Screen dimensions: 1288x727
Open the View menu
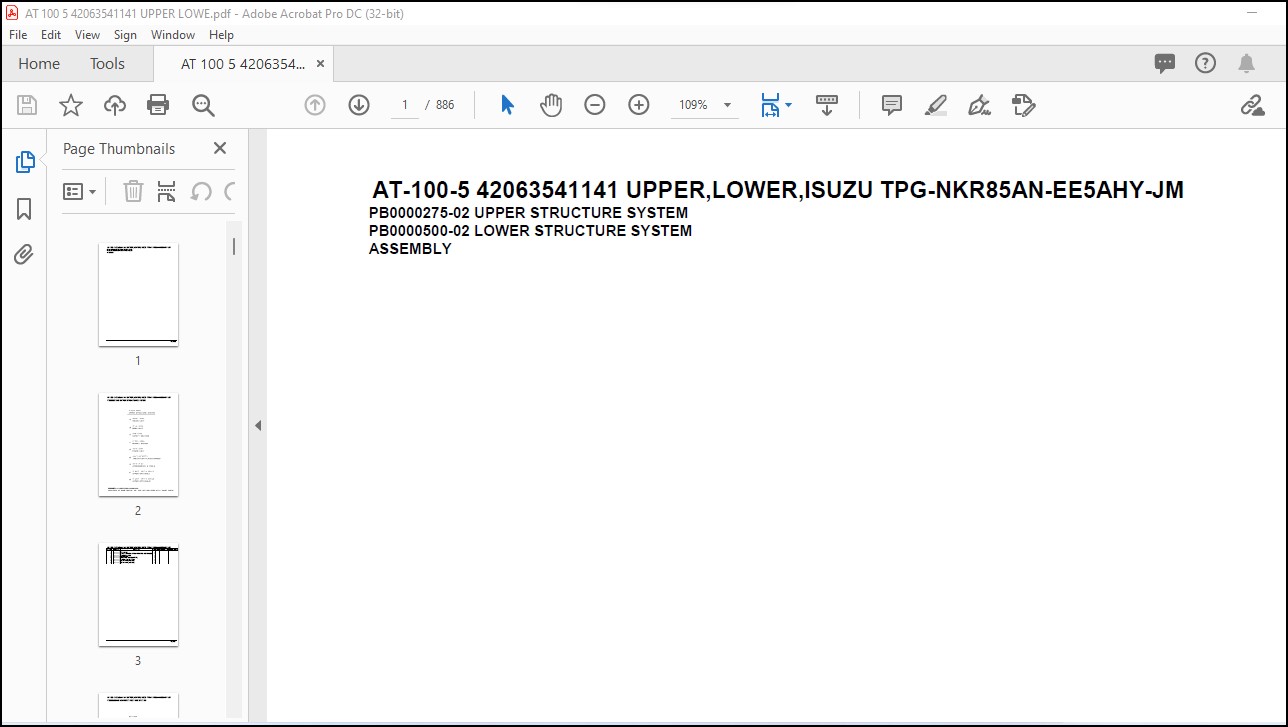(88, 34)
